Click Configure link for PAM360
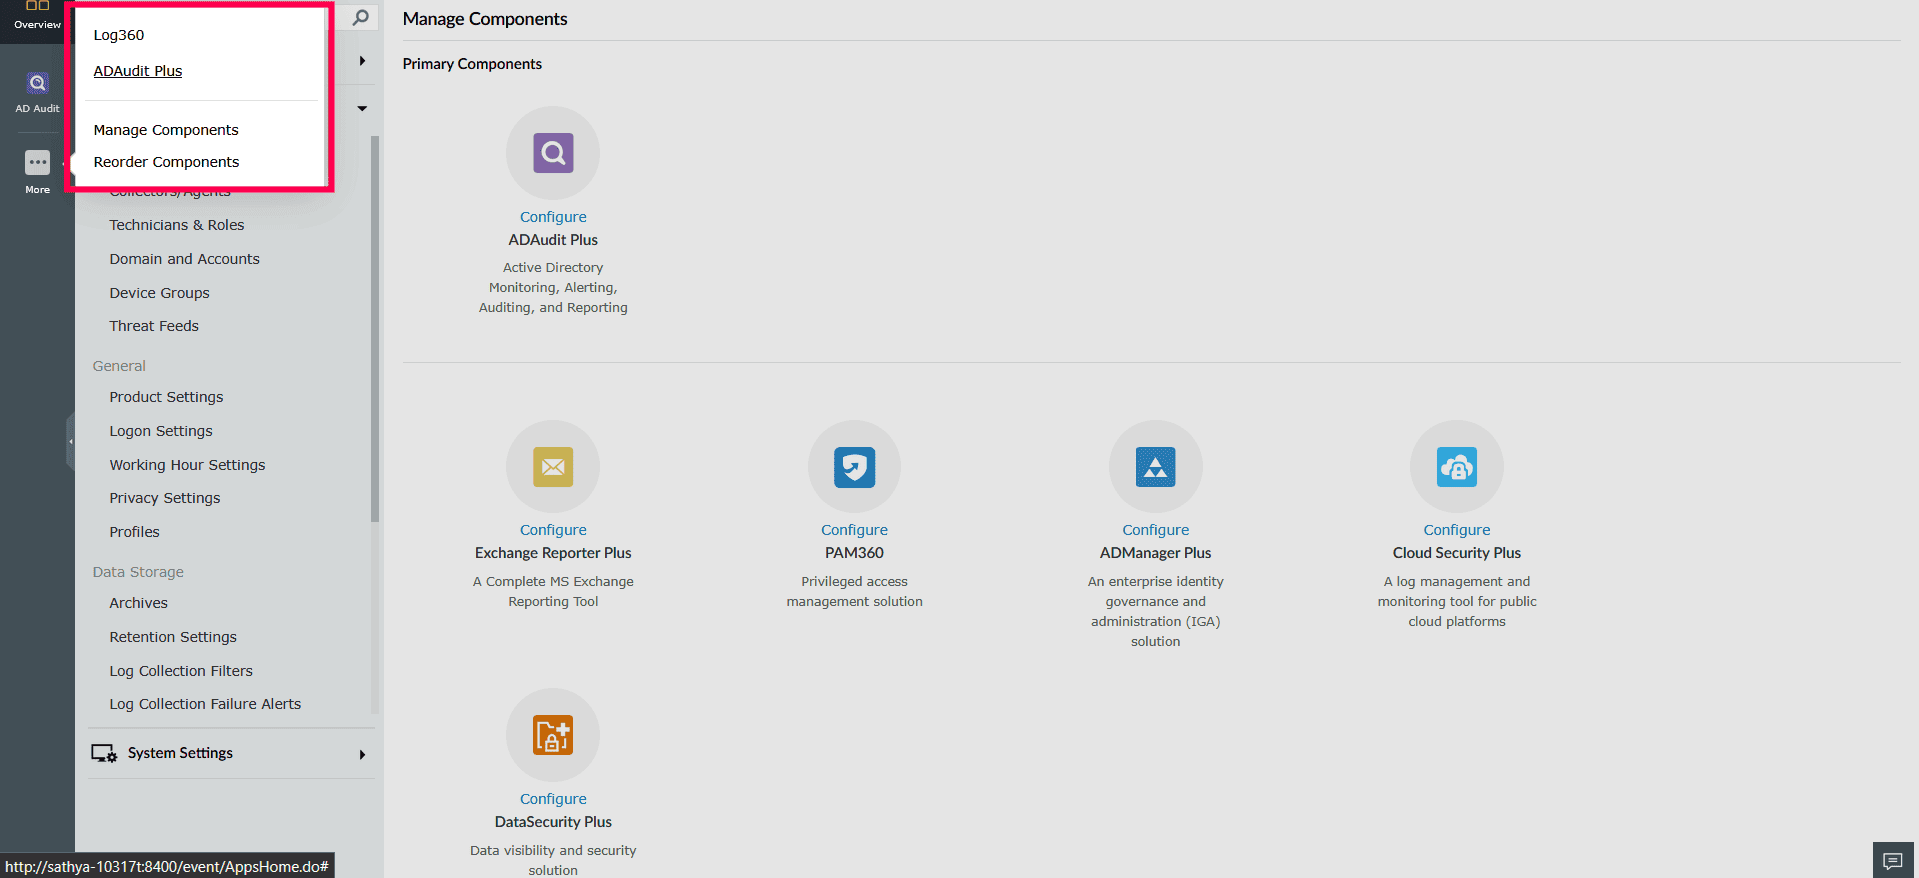 (x=854, y=530)
